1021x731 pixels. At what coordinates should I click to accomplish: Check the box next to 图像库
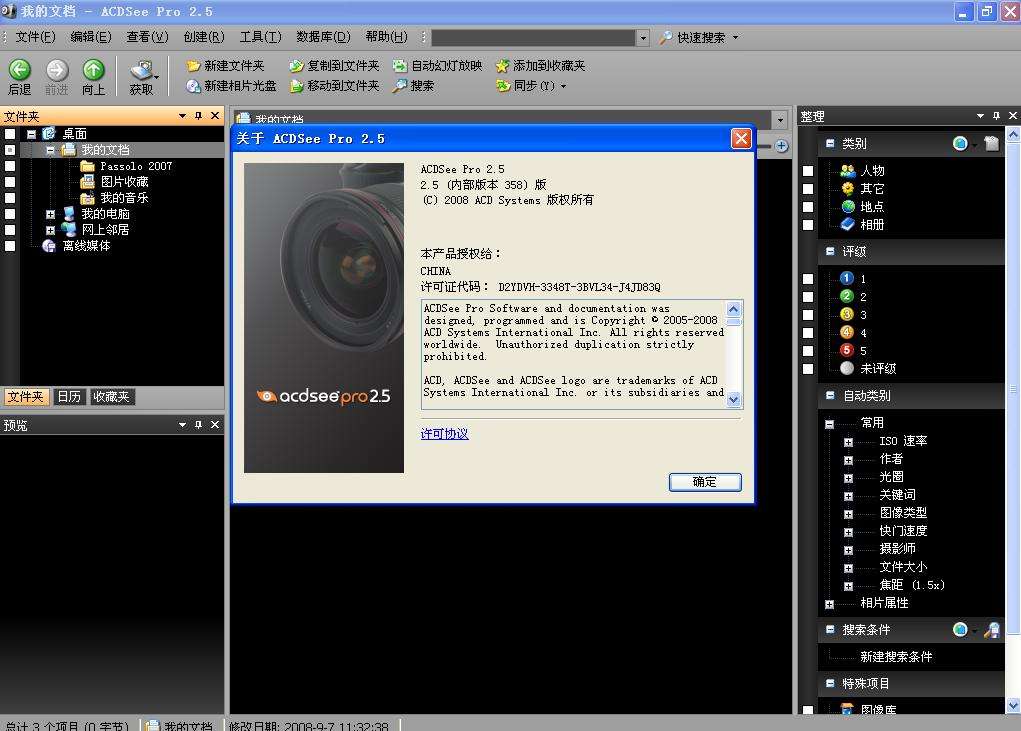tap(808, 710)
